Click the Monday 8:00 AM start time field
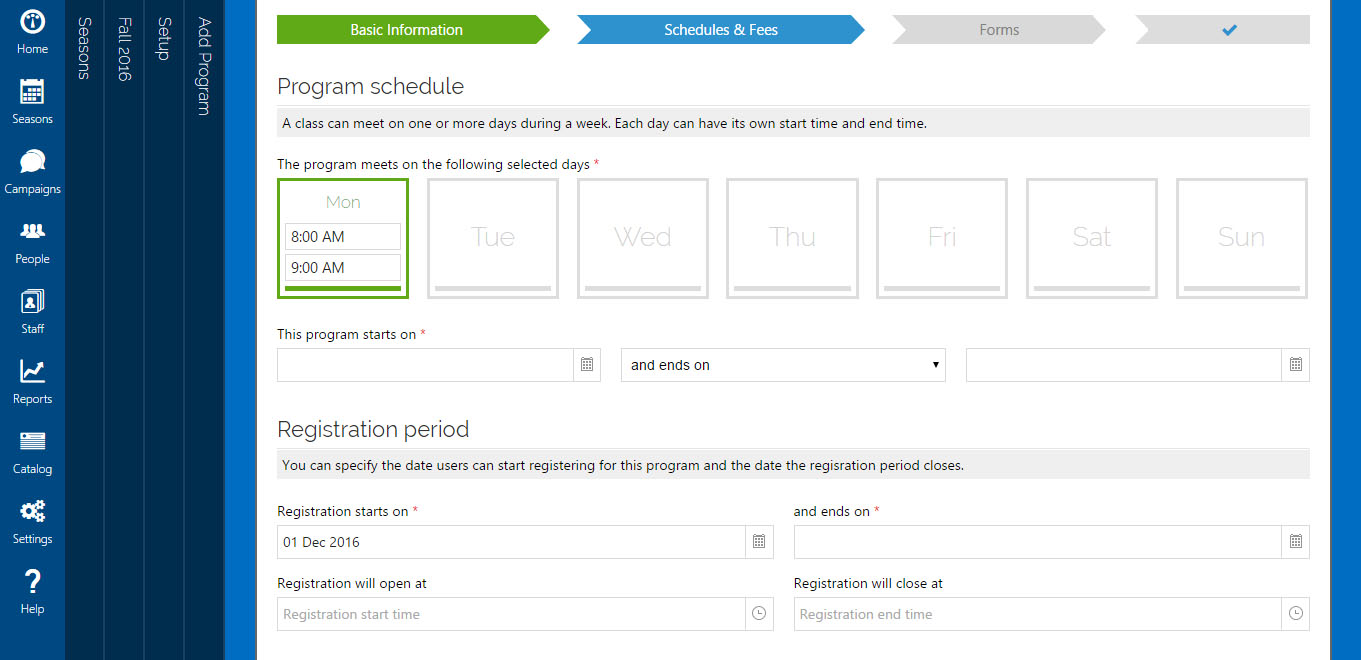 343,237
